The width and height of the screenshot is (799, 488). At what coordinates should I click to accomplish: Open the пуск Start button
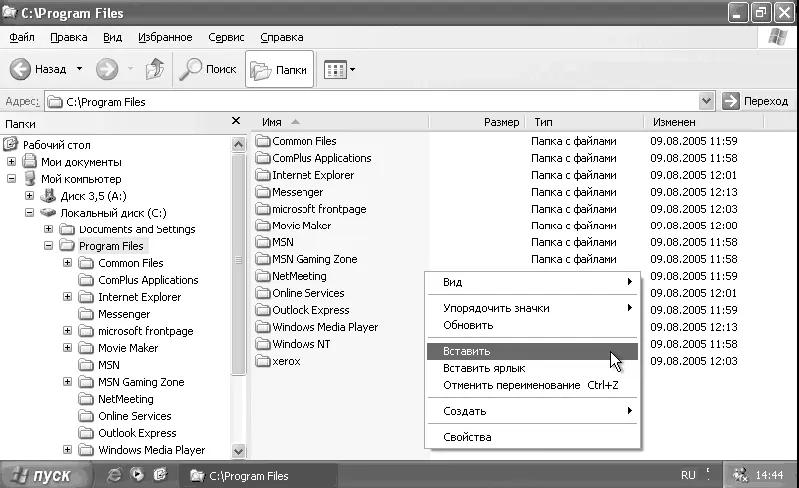46,475
